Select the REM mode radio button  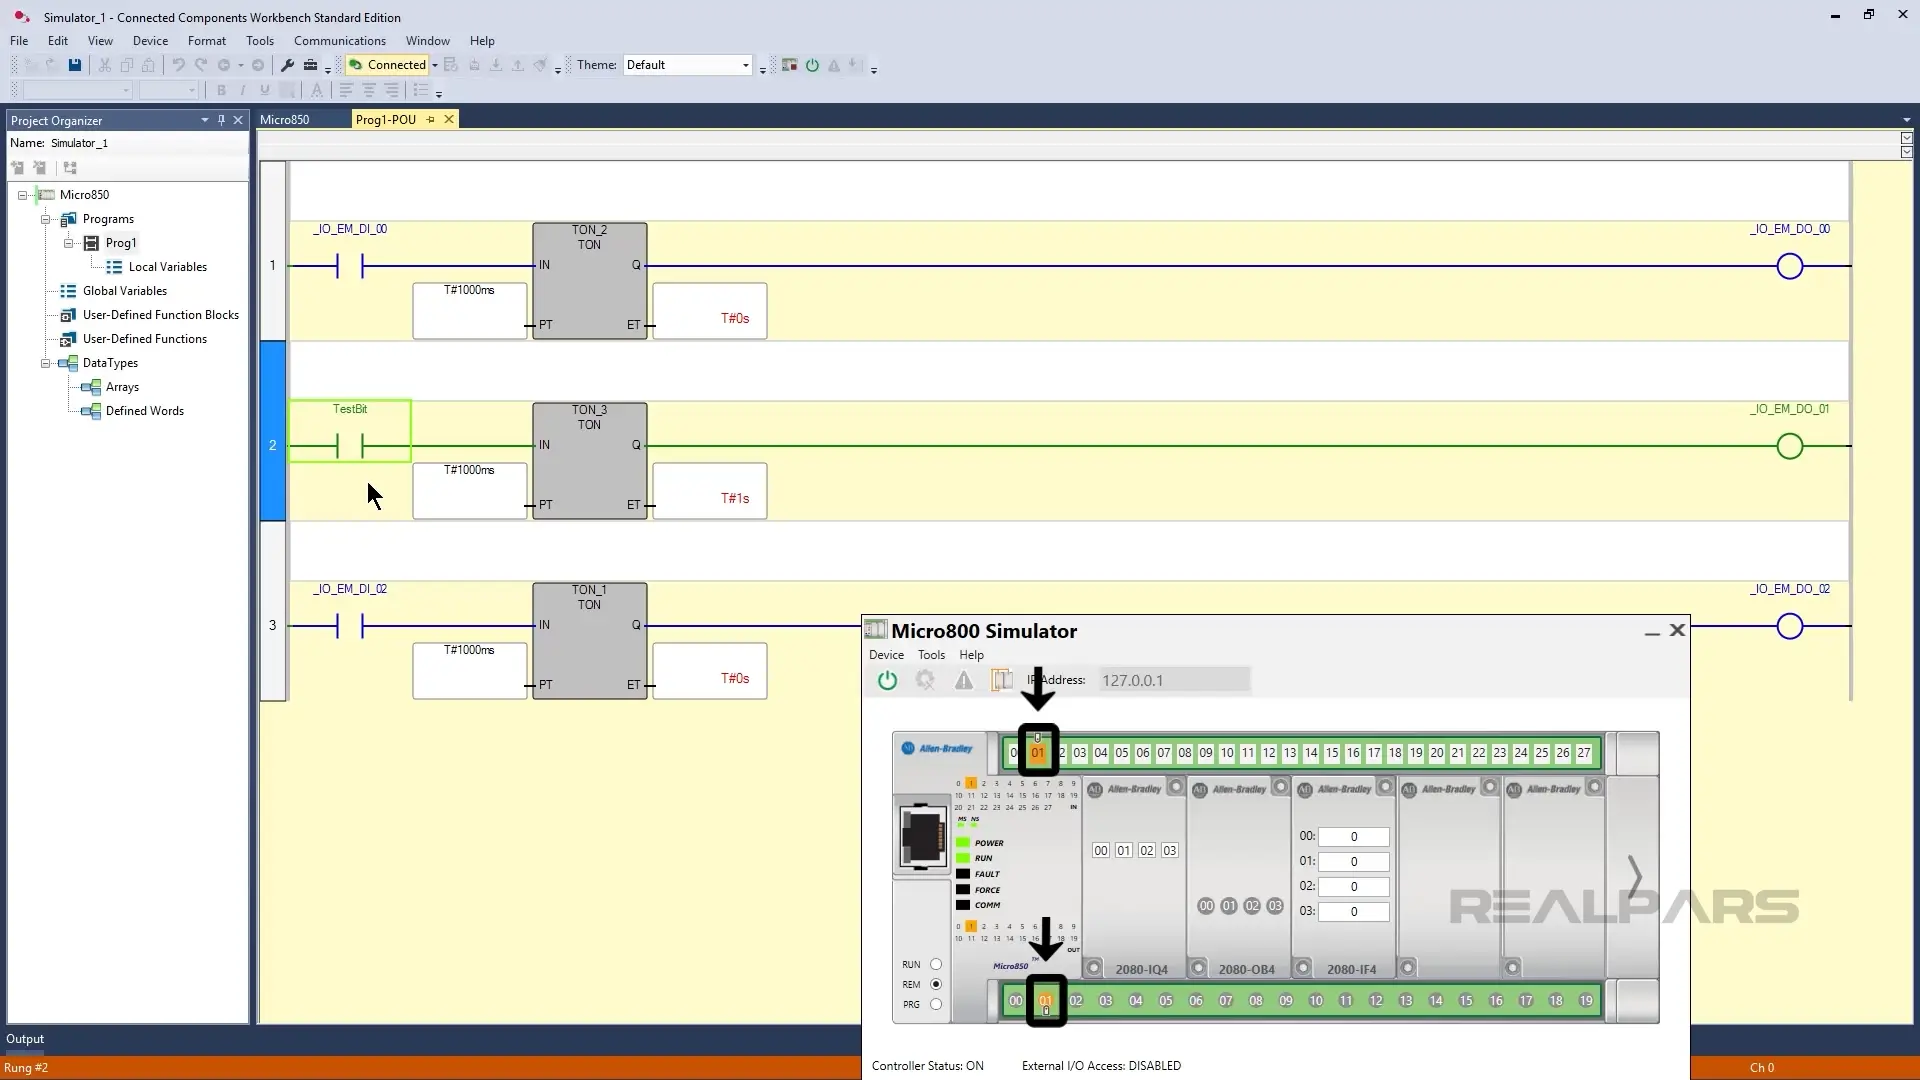click(936, 984)
